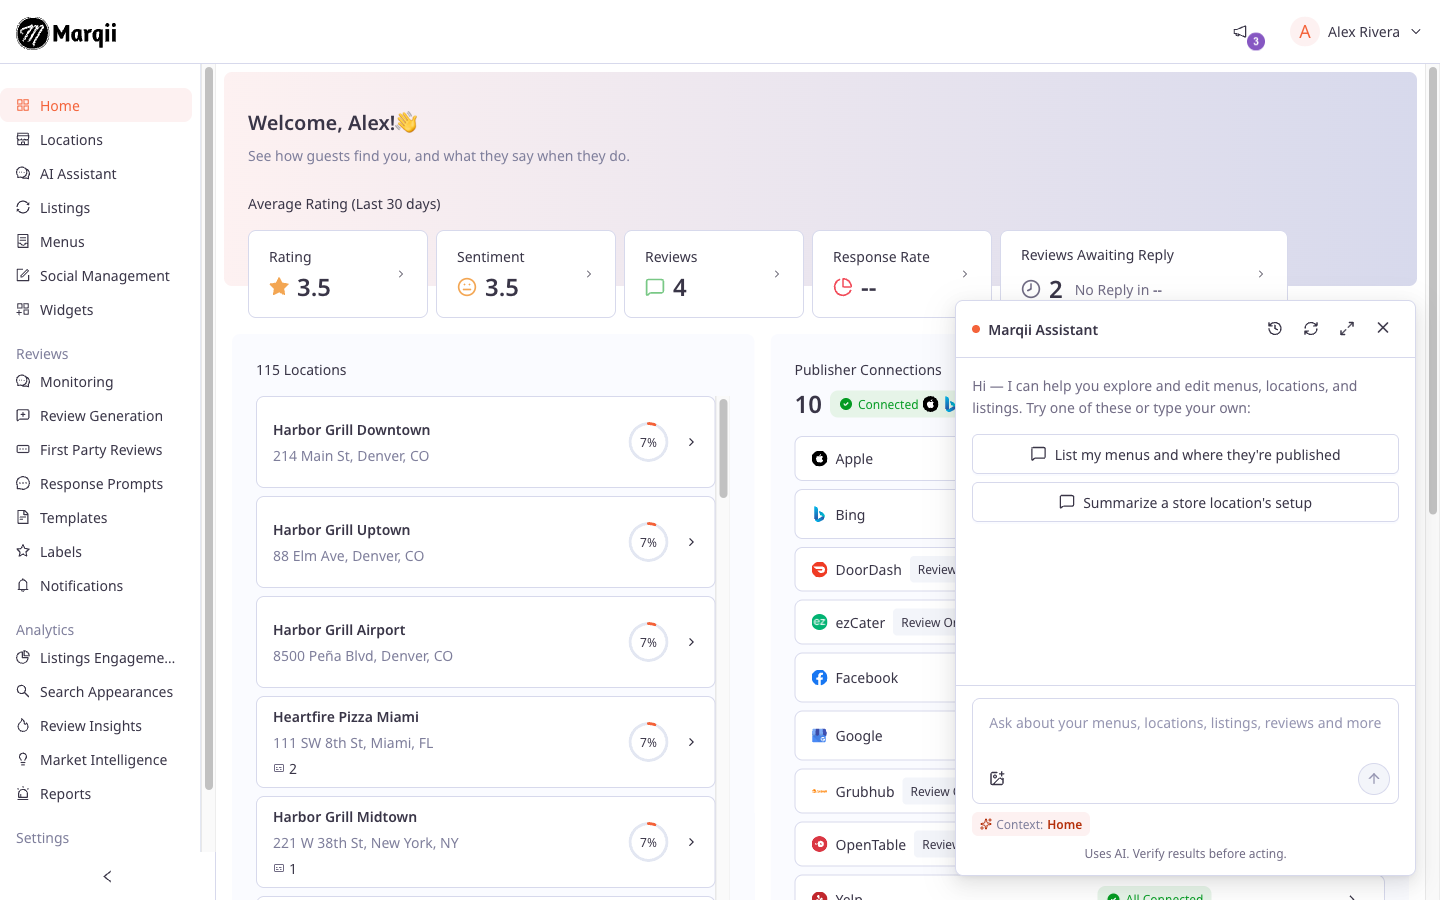Close the Marqii Assistant panel
1440x900 pixels.
tap(1383, 328)
